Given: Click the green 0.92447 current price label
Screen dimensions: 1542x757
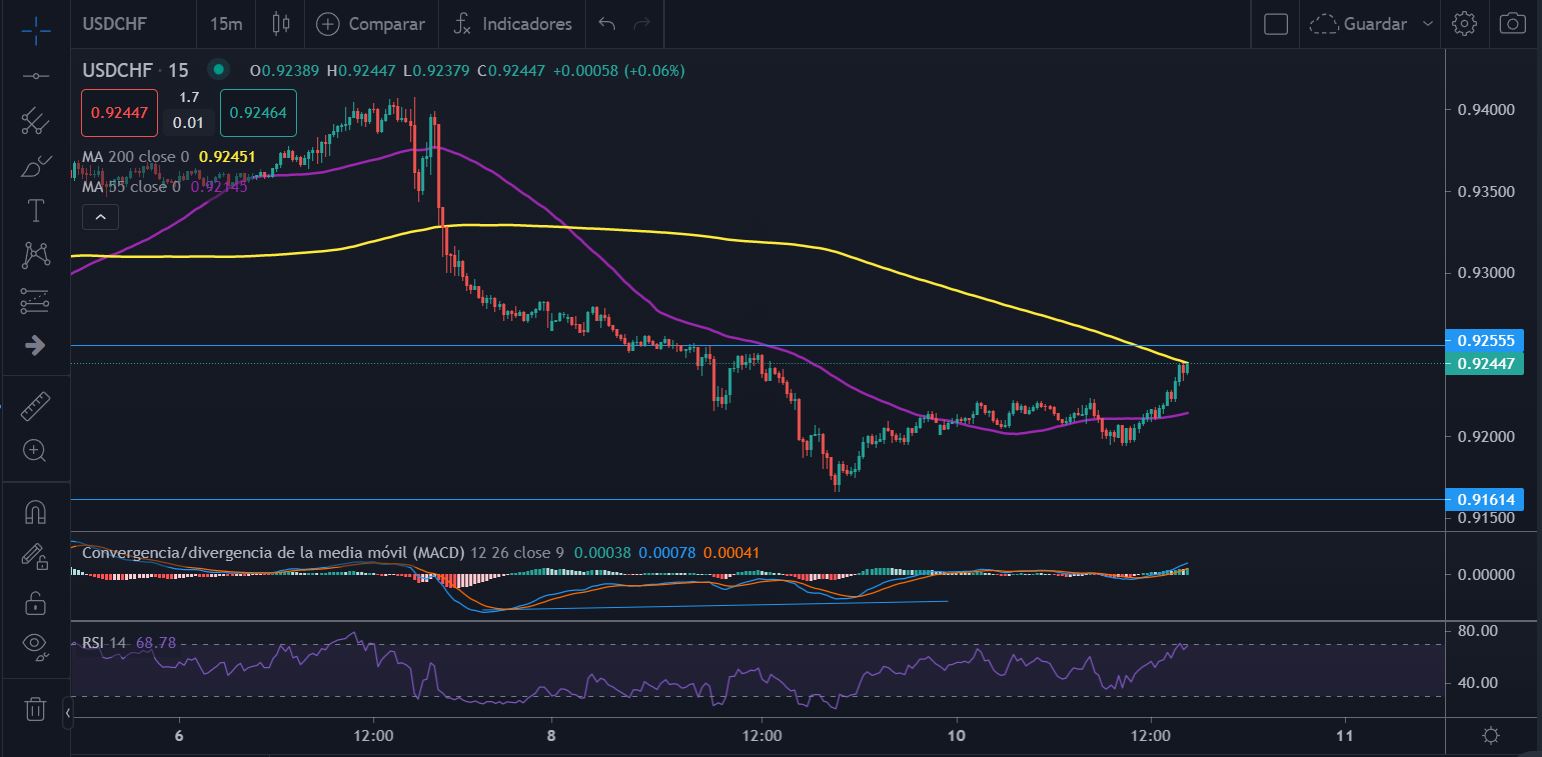Looking at the screenshot, I should click(x=1485, y=364).
